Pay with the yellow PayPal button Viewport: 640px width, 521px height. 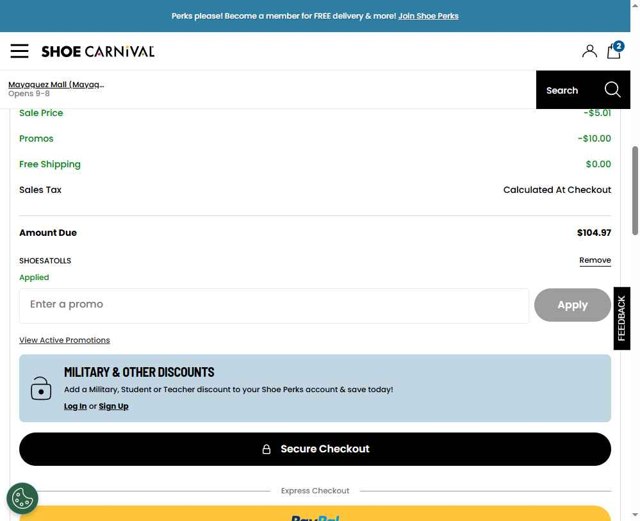[x=315, y=514]
